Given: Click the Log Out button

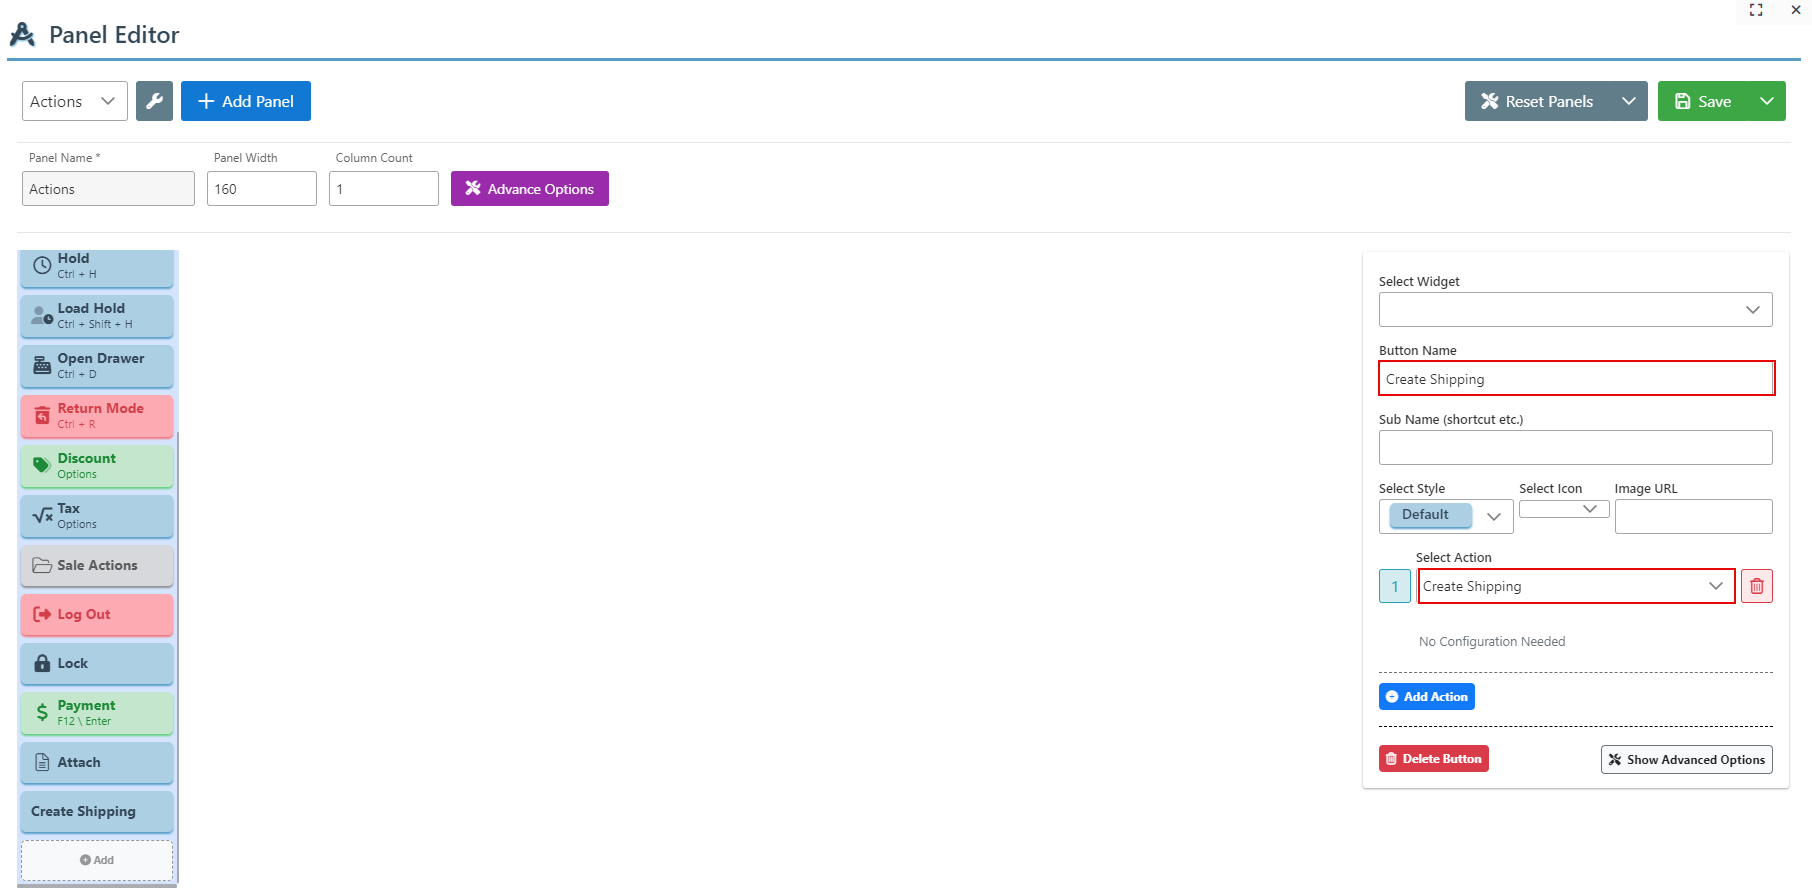Looking at the screenshot, I should tap(97, 615).
